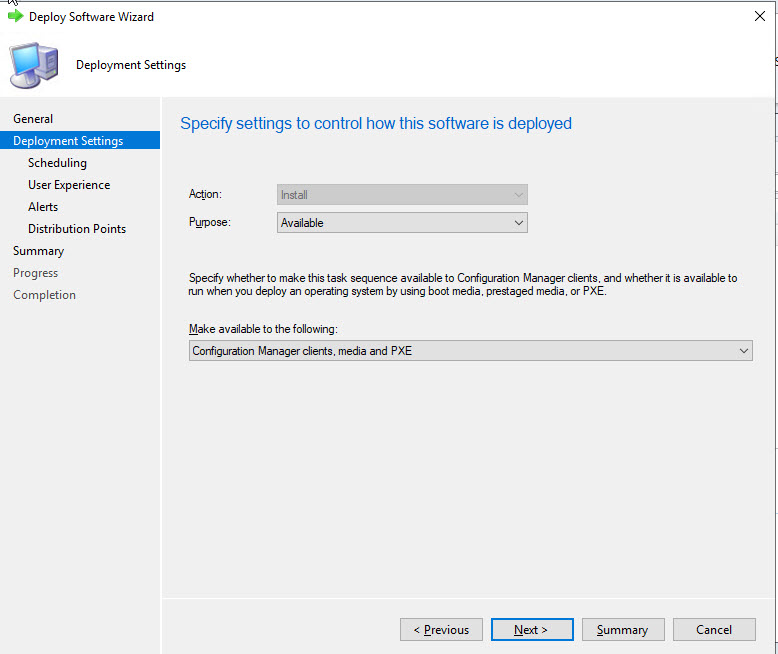778x654 pixels.
Task: Click the green arrow wizard icon in title bar
Action: 15,16
